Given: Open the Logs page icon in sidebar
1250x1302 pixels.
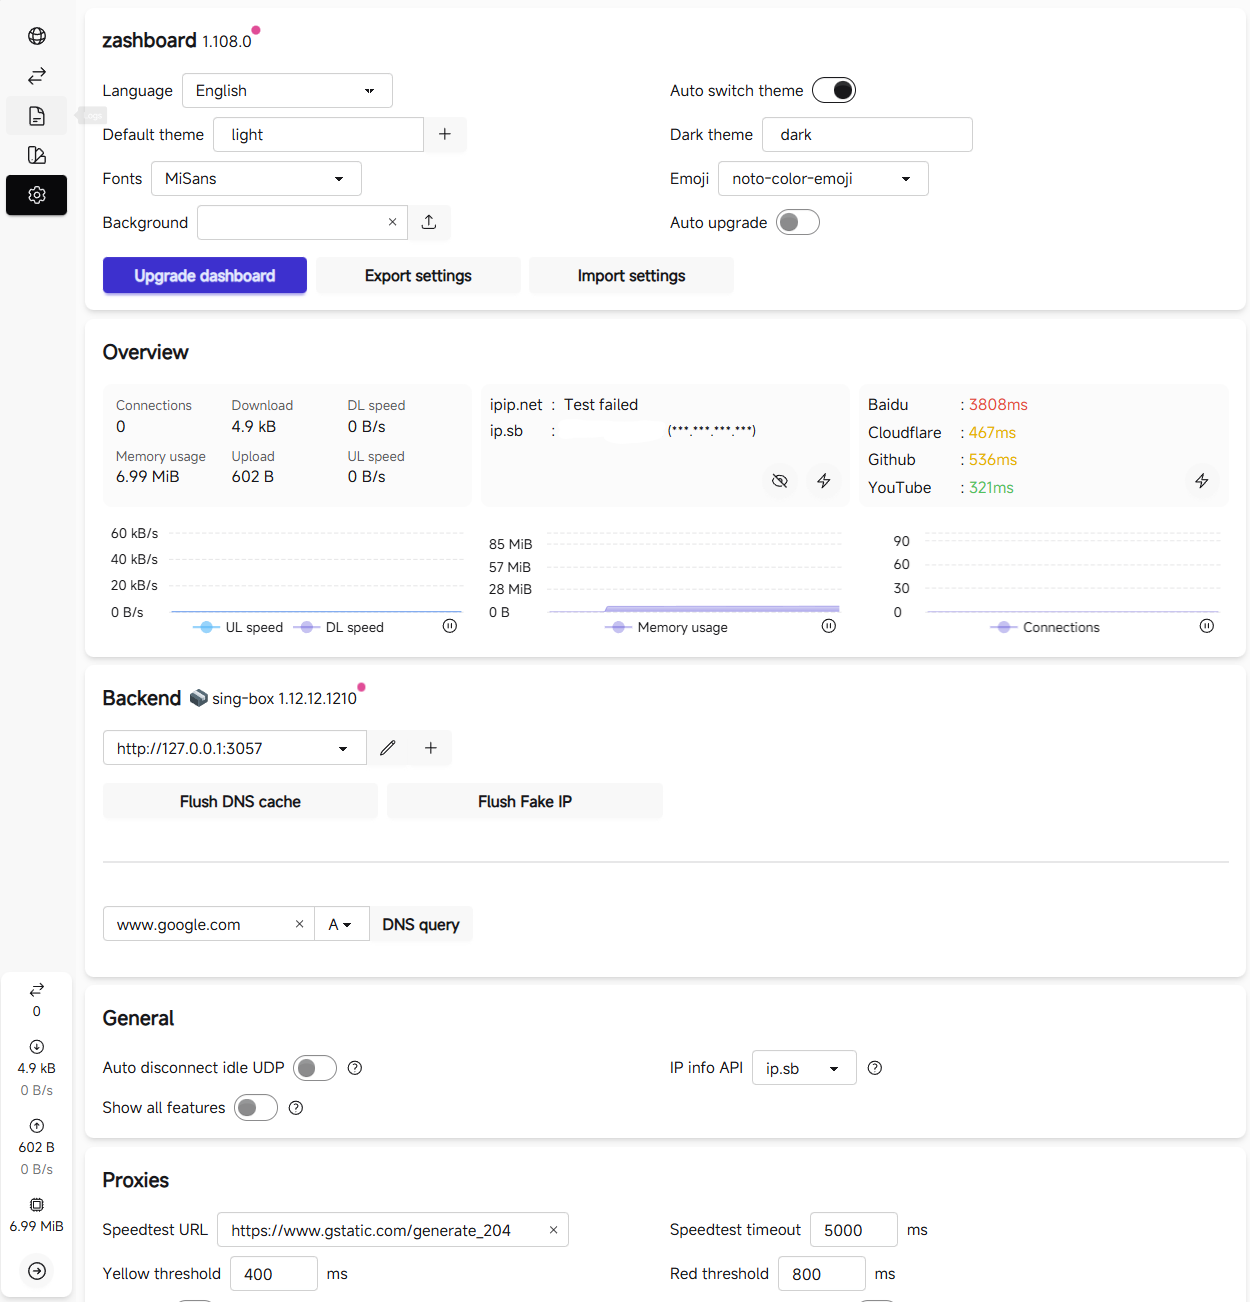Looking at the screenshot, I should tap(37, 116).
